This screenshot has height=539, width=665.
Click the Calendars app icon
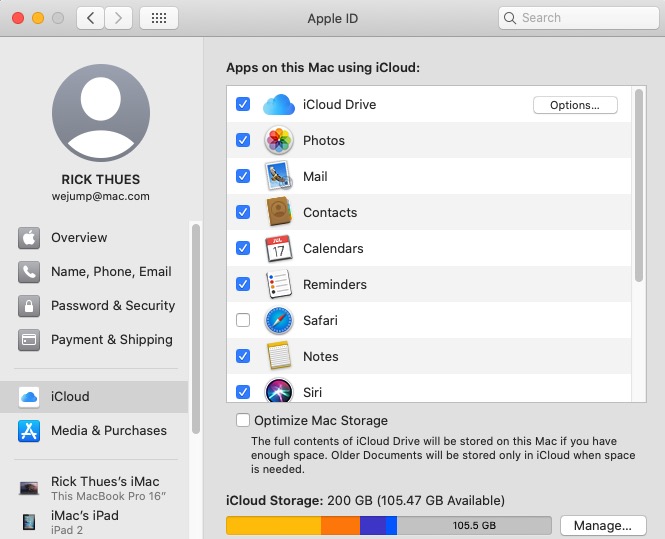[x=279, y=248]
